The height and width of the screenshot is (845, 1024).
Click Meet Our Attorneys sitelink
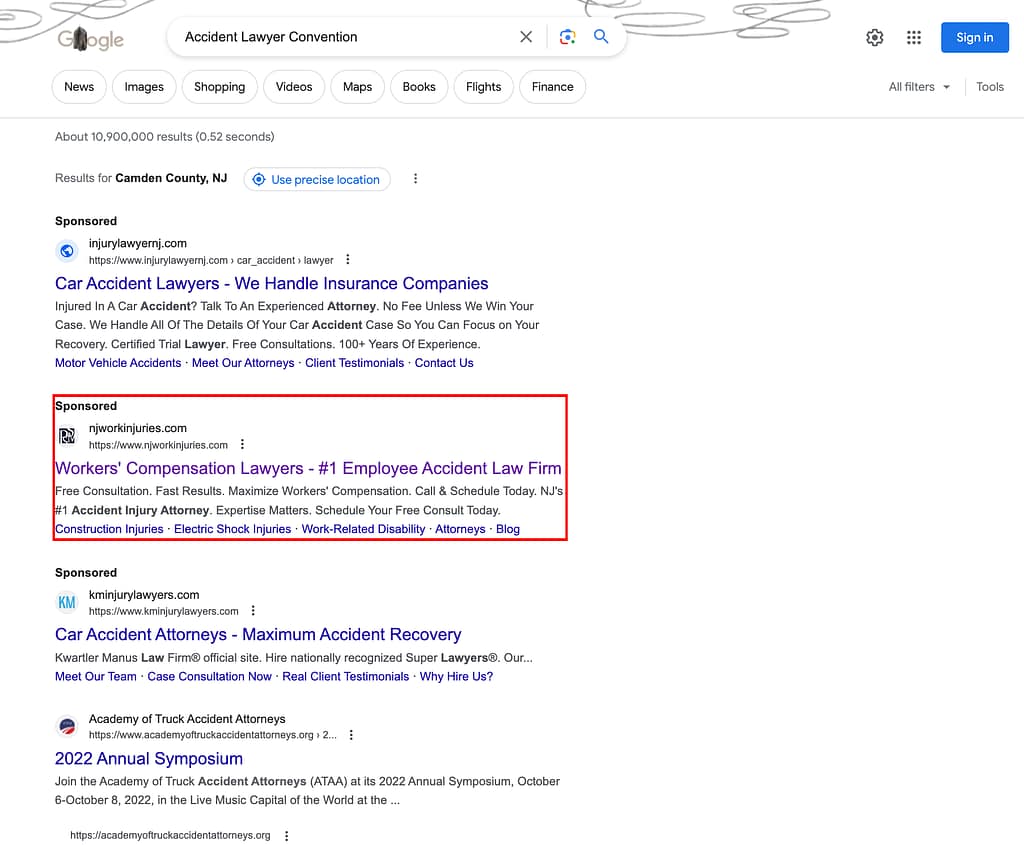(x=243, y=363)
